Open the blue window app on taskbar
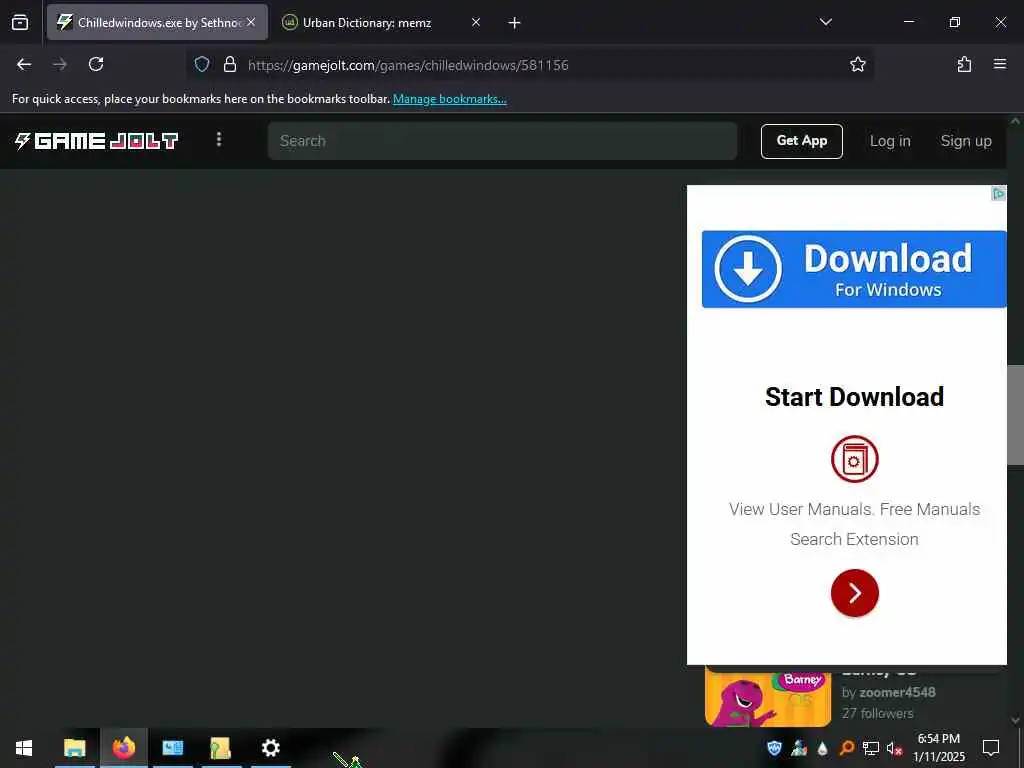This screenshot has width=1024, height=768. tap(172, 748)
